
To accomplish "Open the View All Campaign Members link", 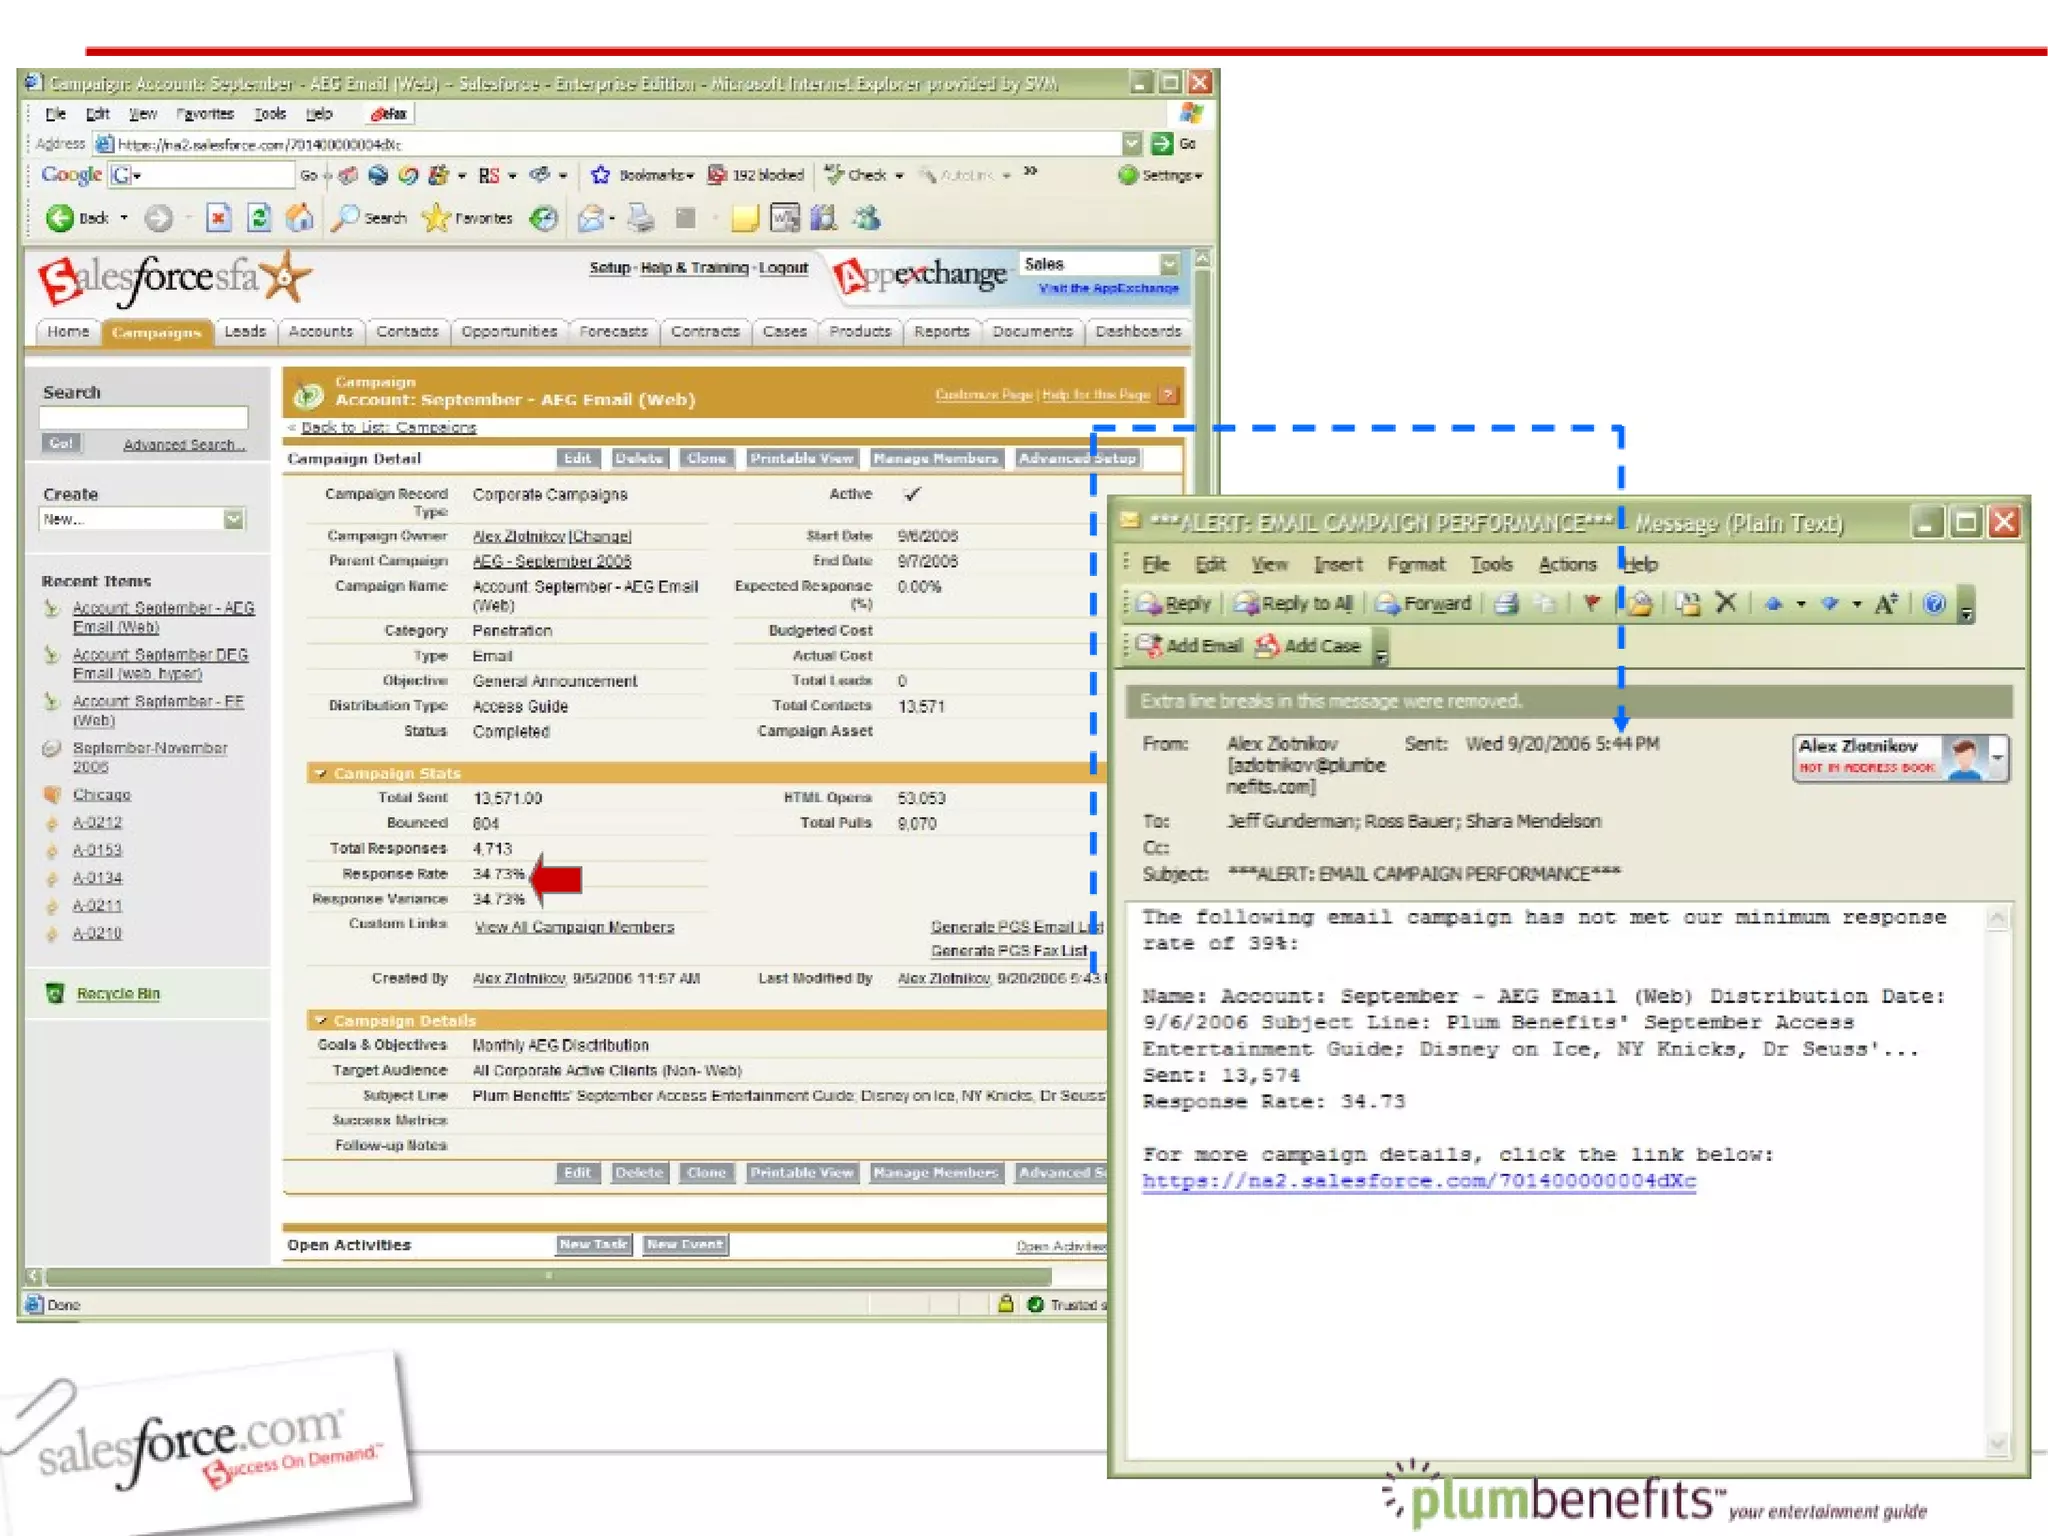I will [574, 927].
